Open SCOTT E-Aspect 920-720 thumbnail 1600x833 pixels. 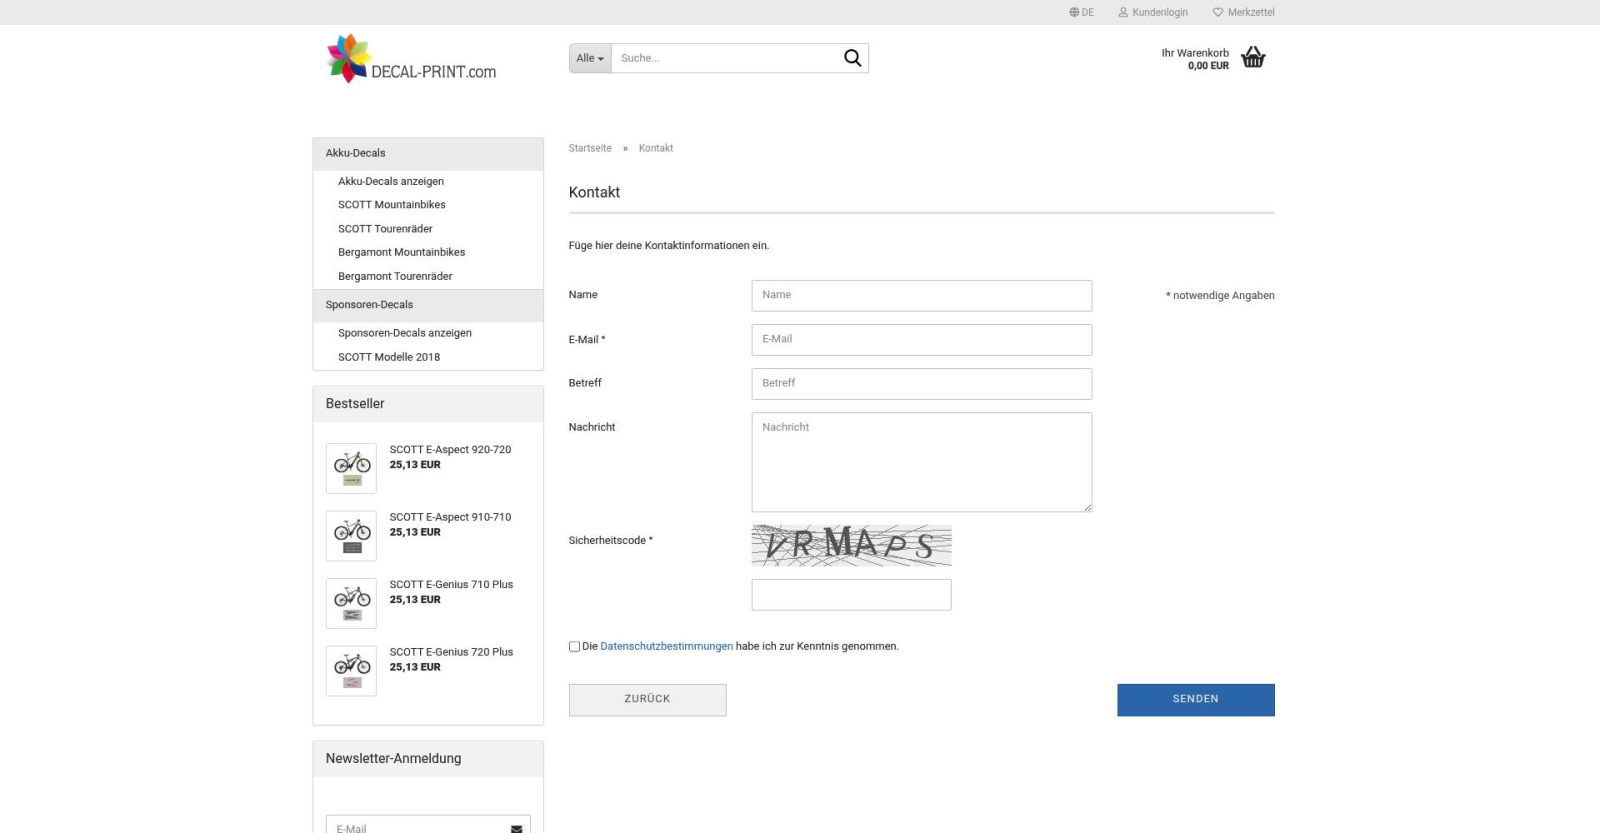point(351,468)
